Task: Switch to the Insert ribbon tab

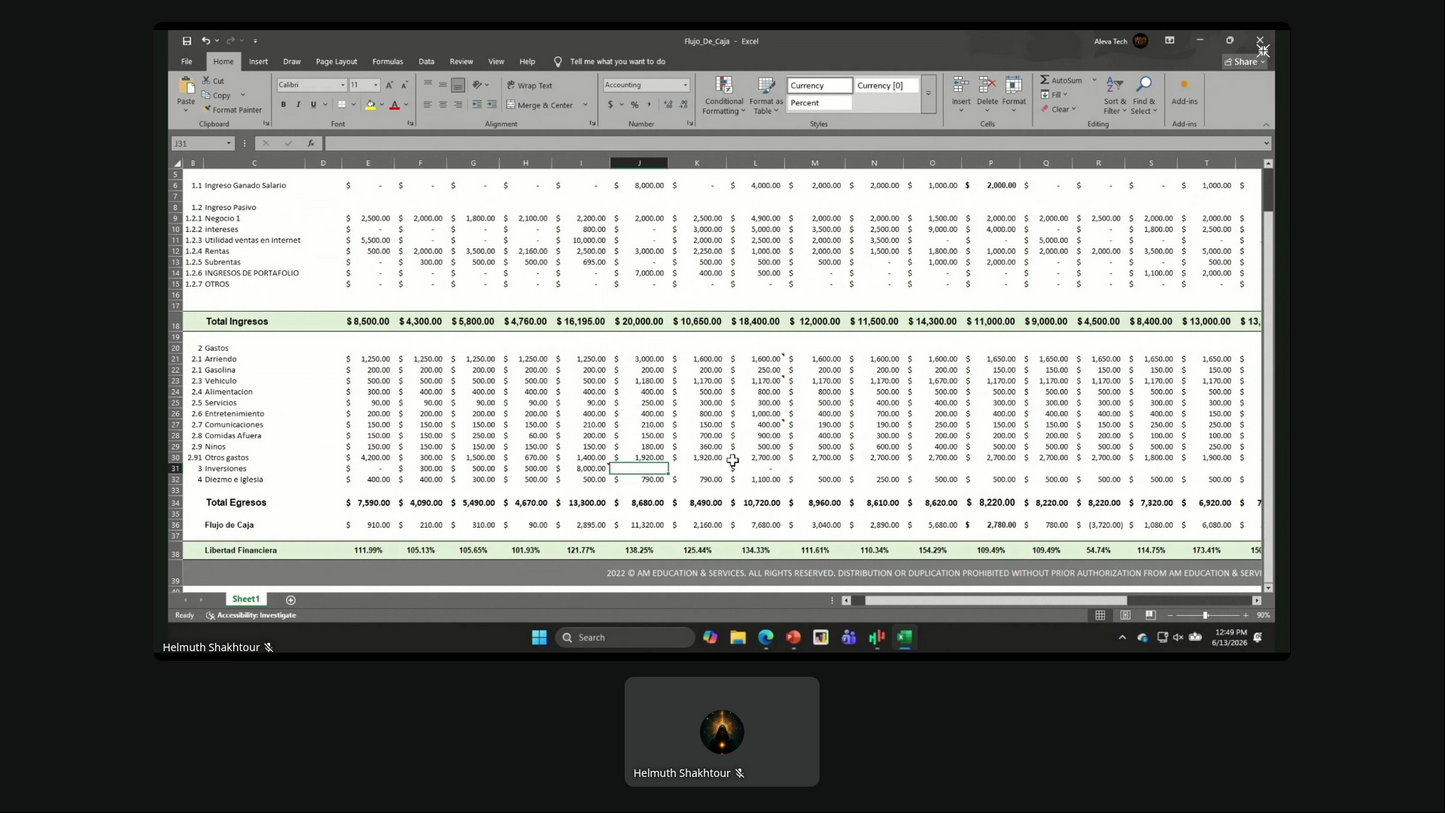Action: tap(258, 62)
